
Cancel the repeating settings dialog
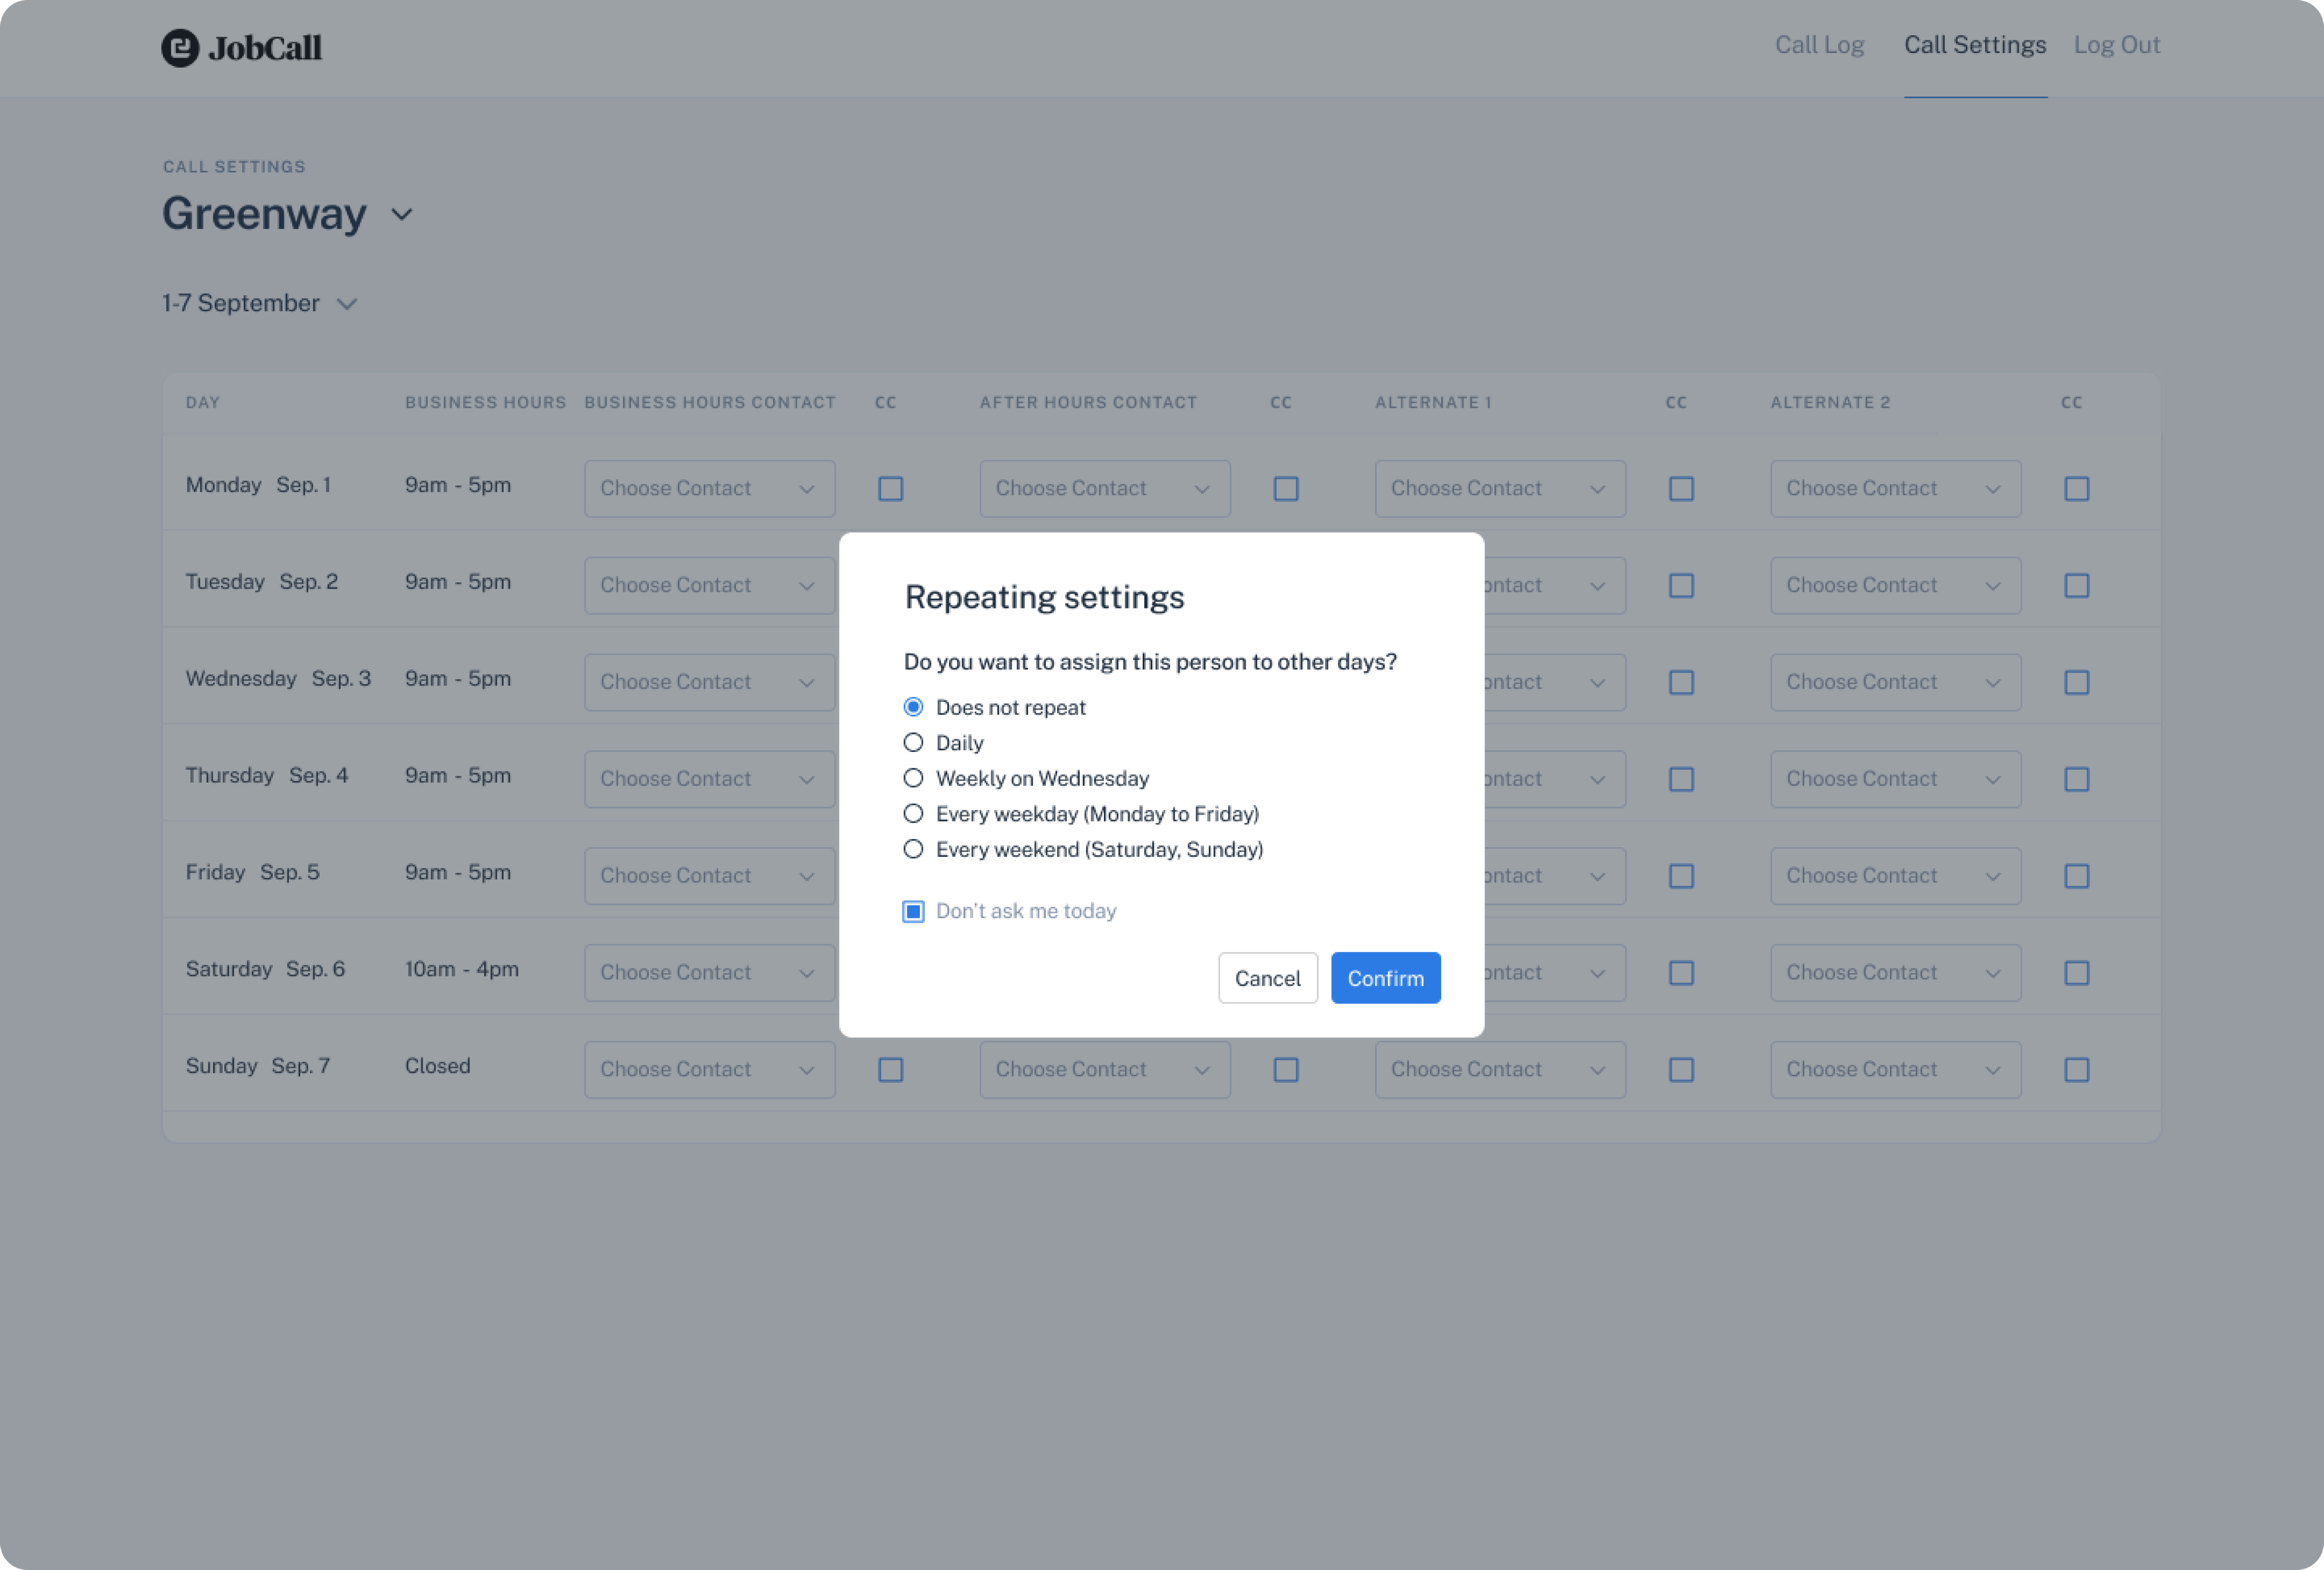click(1267, 978)
